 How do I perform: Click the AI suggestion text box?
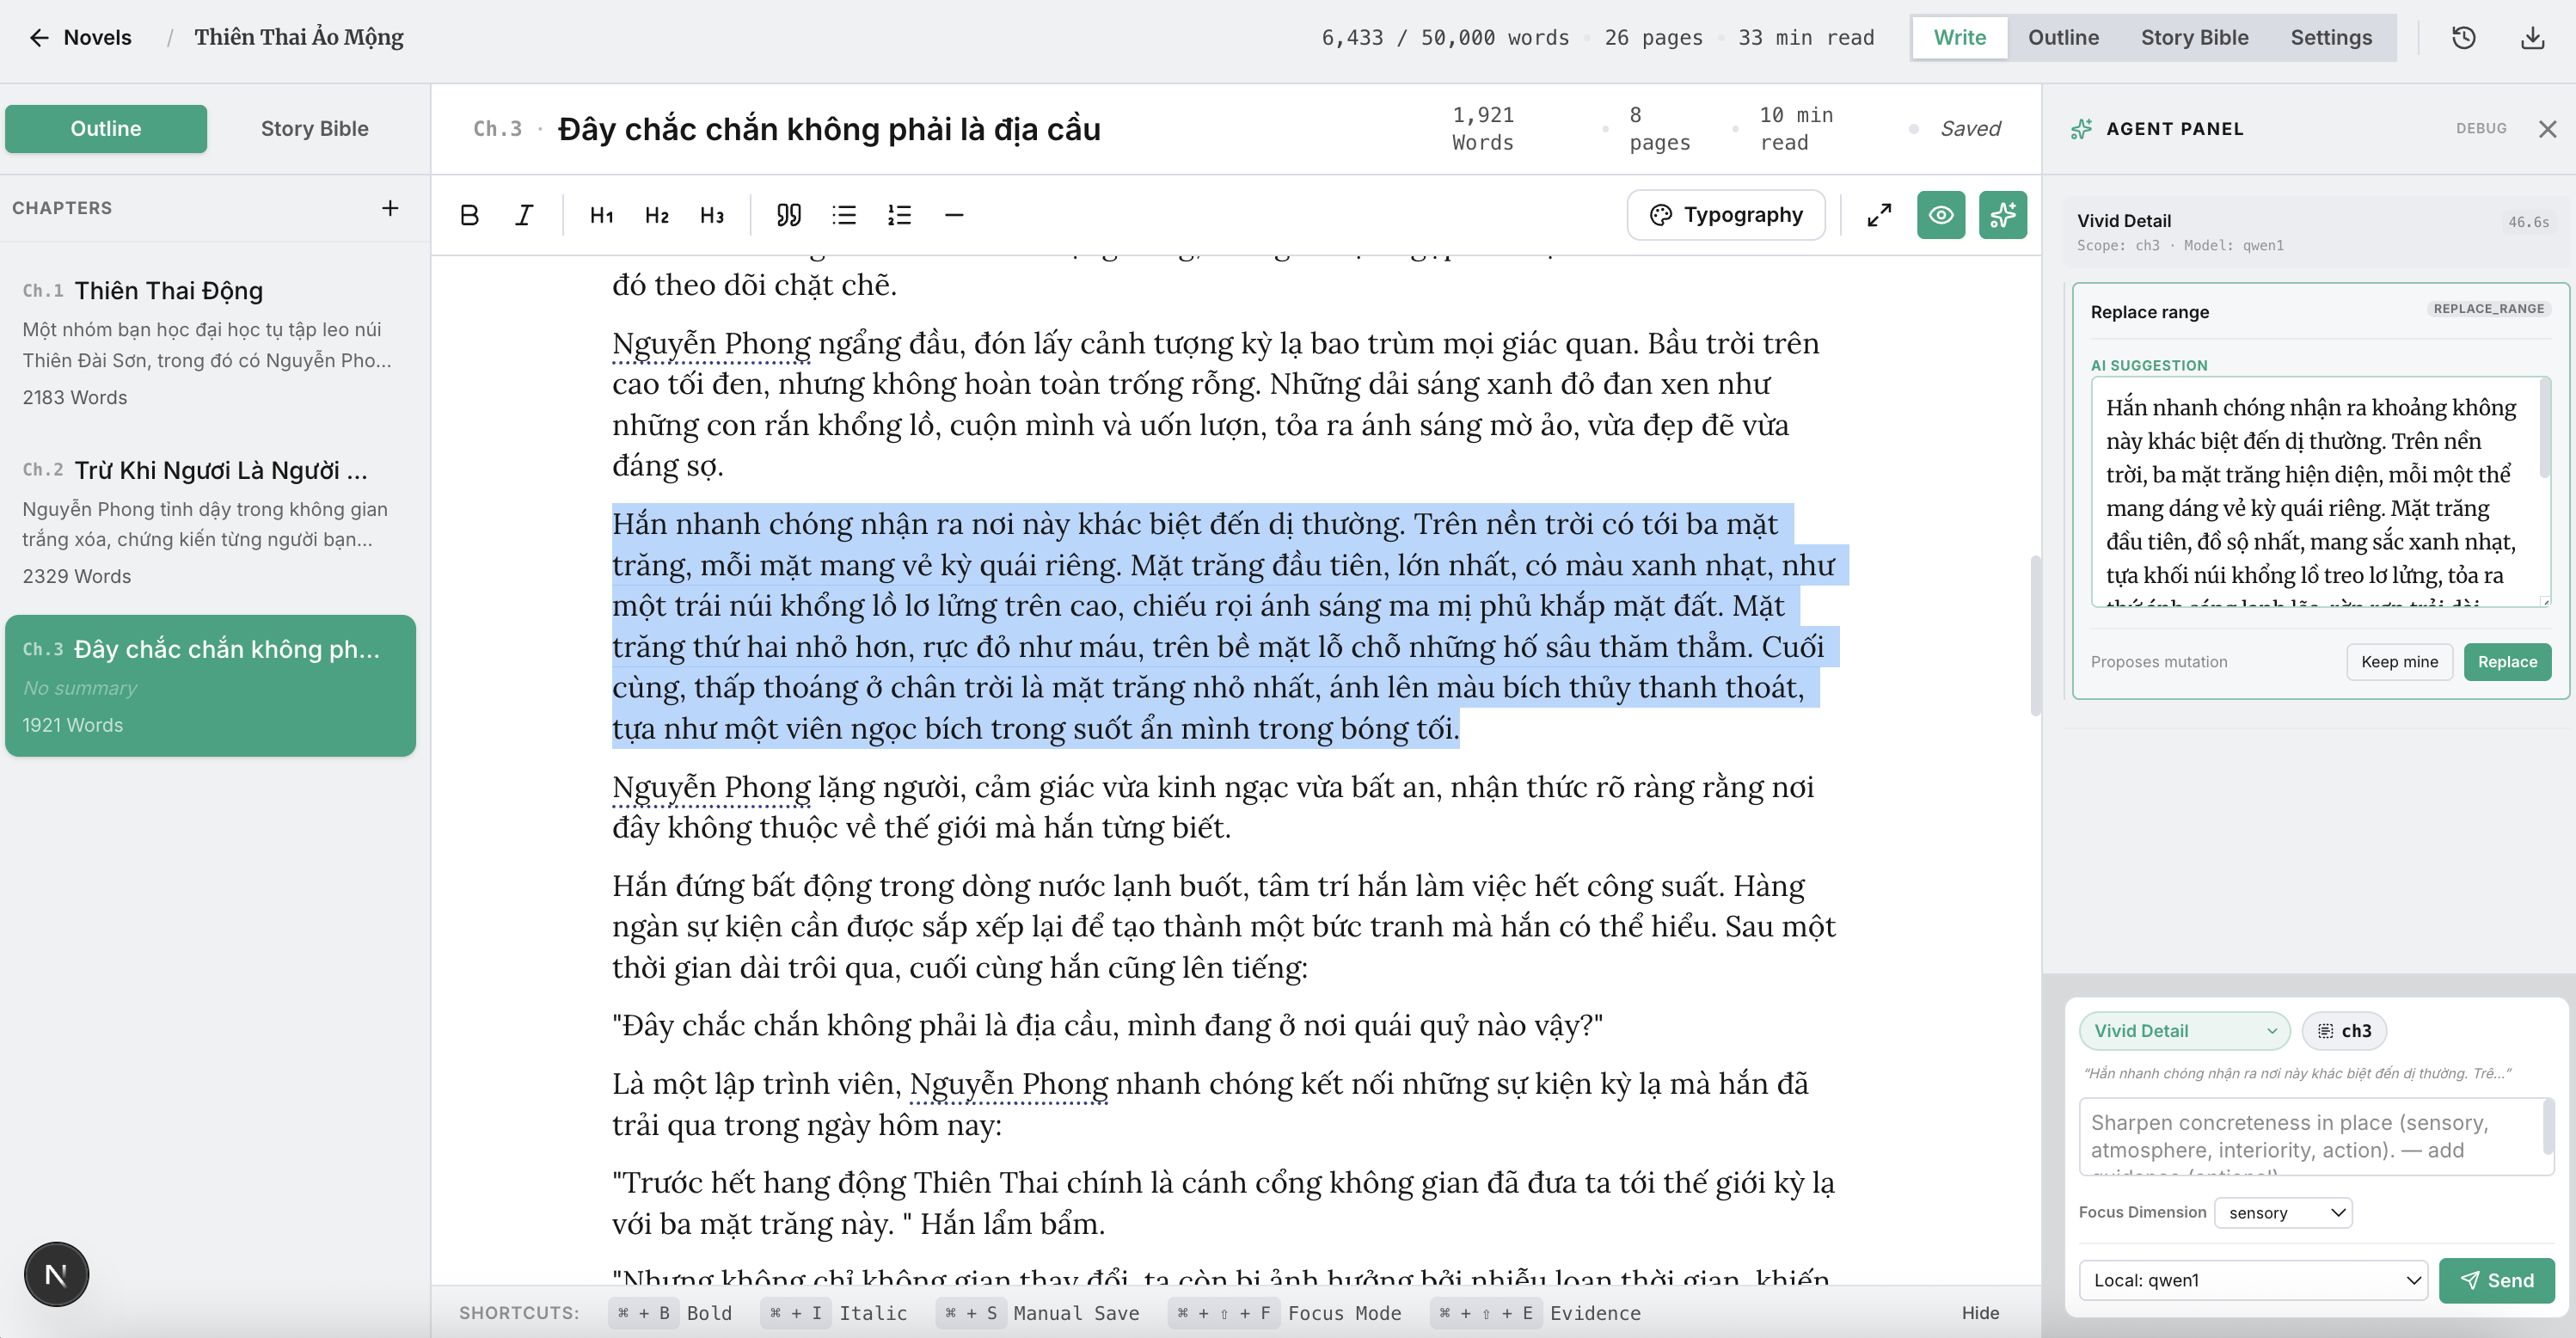(x=2319, y=492)
